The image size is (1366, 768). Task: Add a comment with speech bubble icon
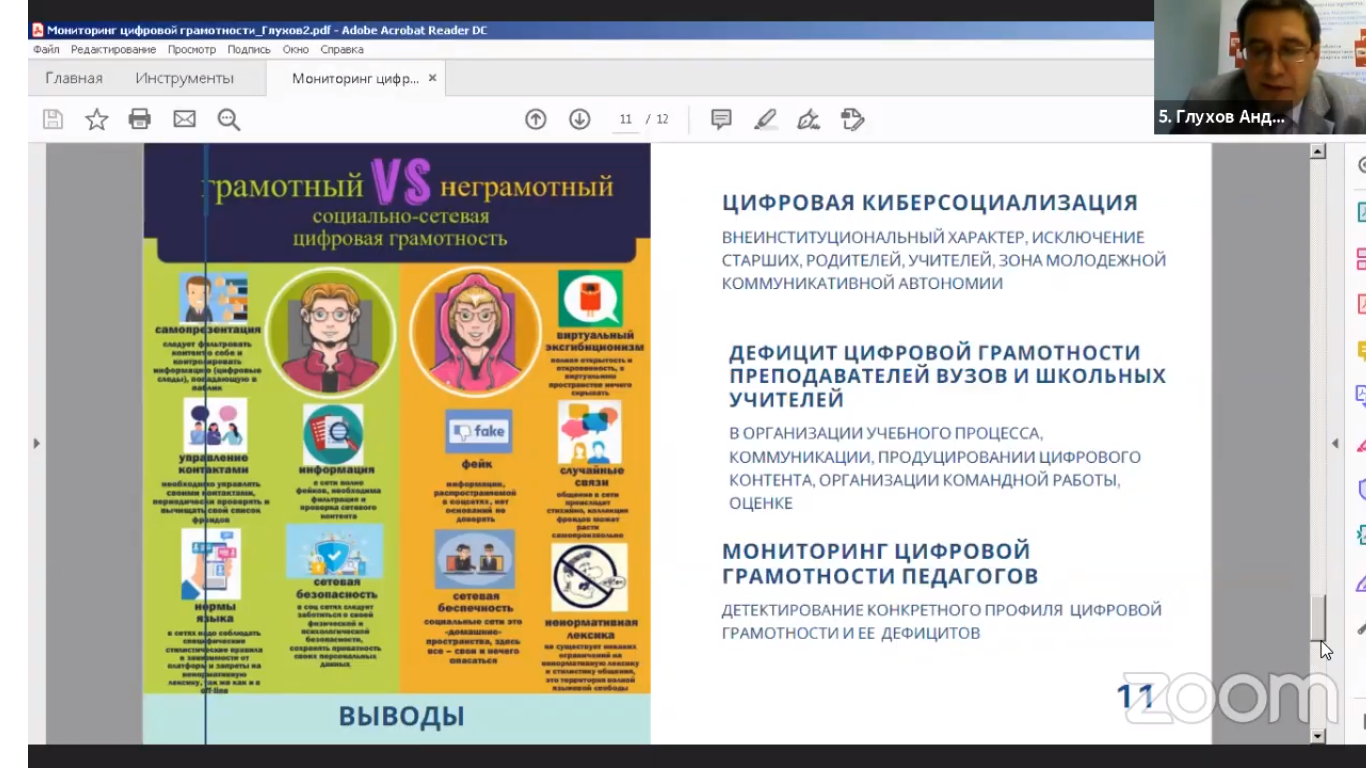click(x=721, y=120)
